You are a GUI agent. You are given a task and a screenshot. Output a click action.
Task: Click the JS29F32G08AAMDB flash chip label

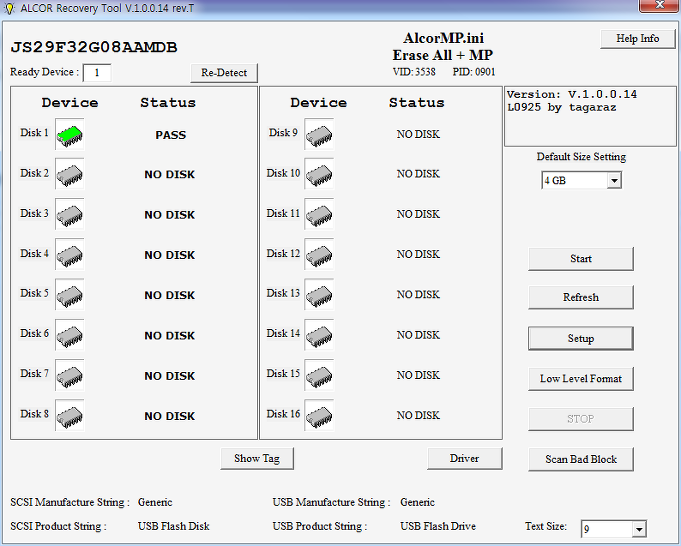tap(94, 47)
